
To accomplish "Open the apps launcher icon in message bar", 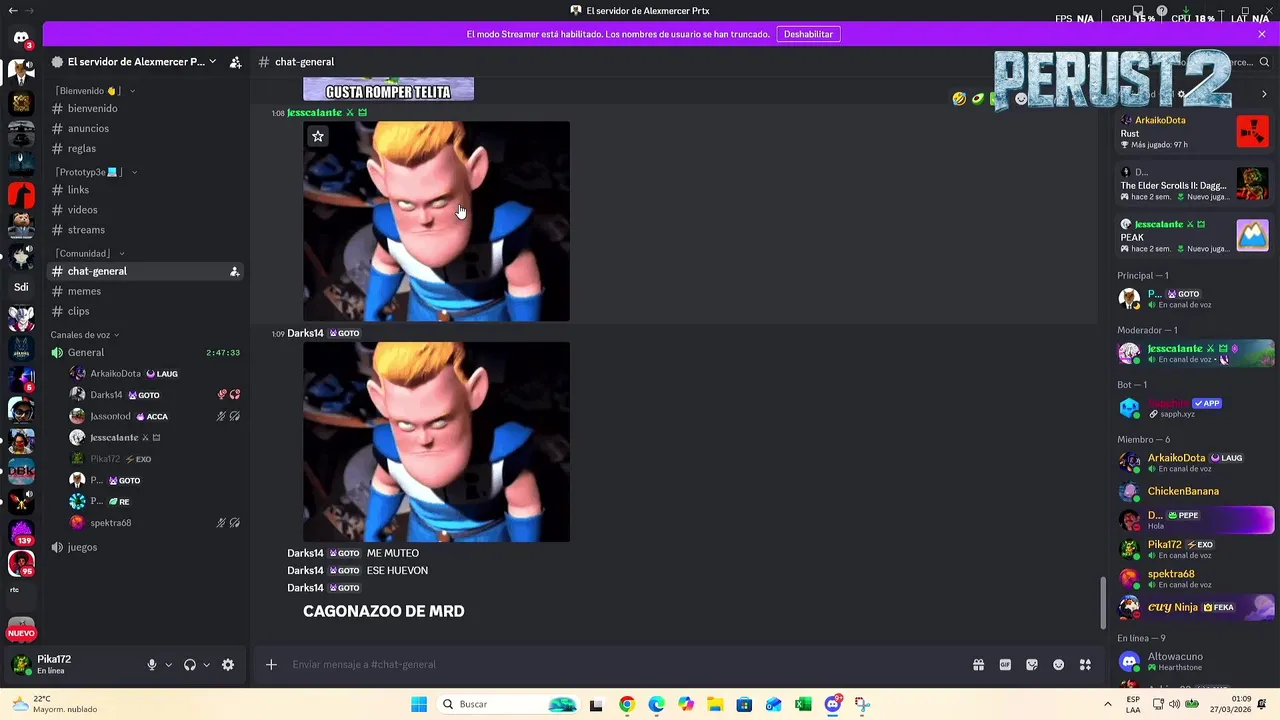I will click(1085, 665).
